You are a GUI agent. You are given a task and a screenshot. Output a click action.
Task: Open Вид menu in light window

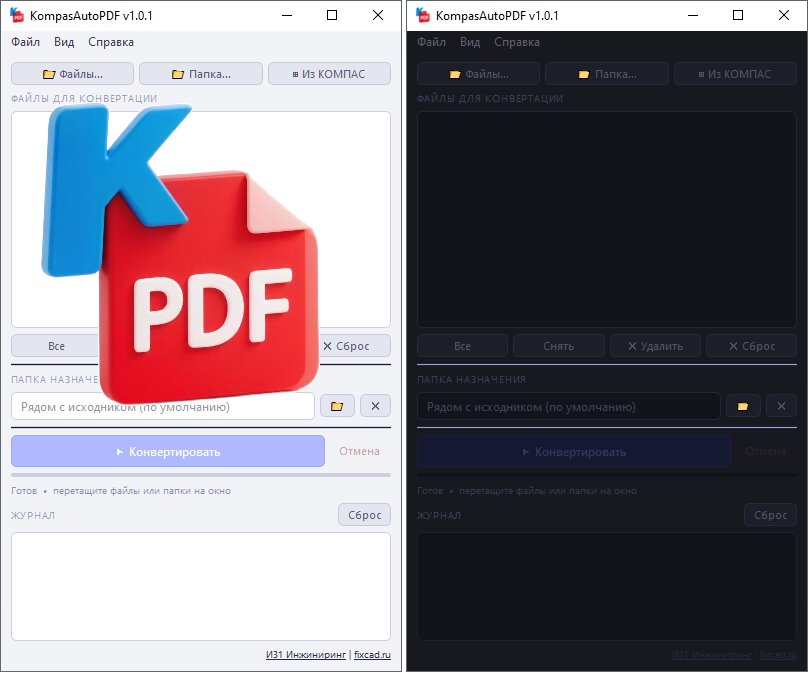(64, 42)
